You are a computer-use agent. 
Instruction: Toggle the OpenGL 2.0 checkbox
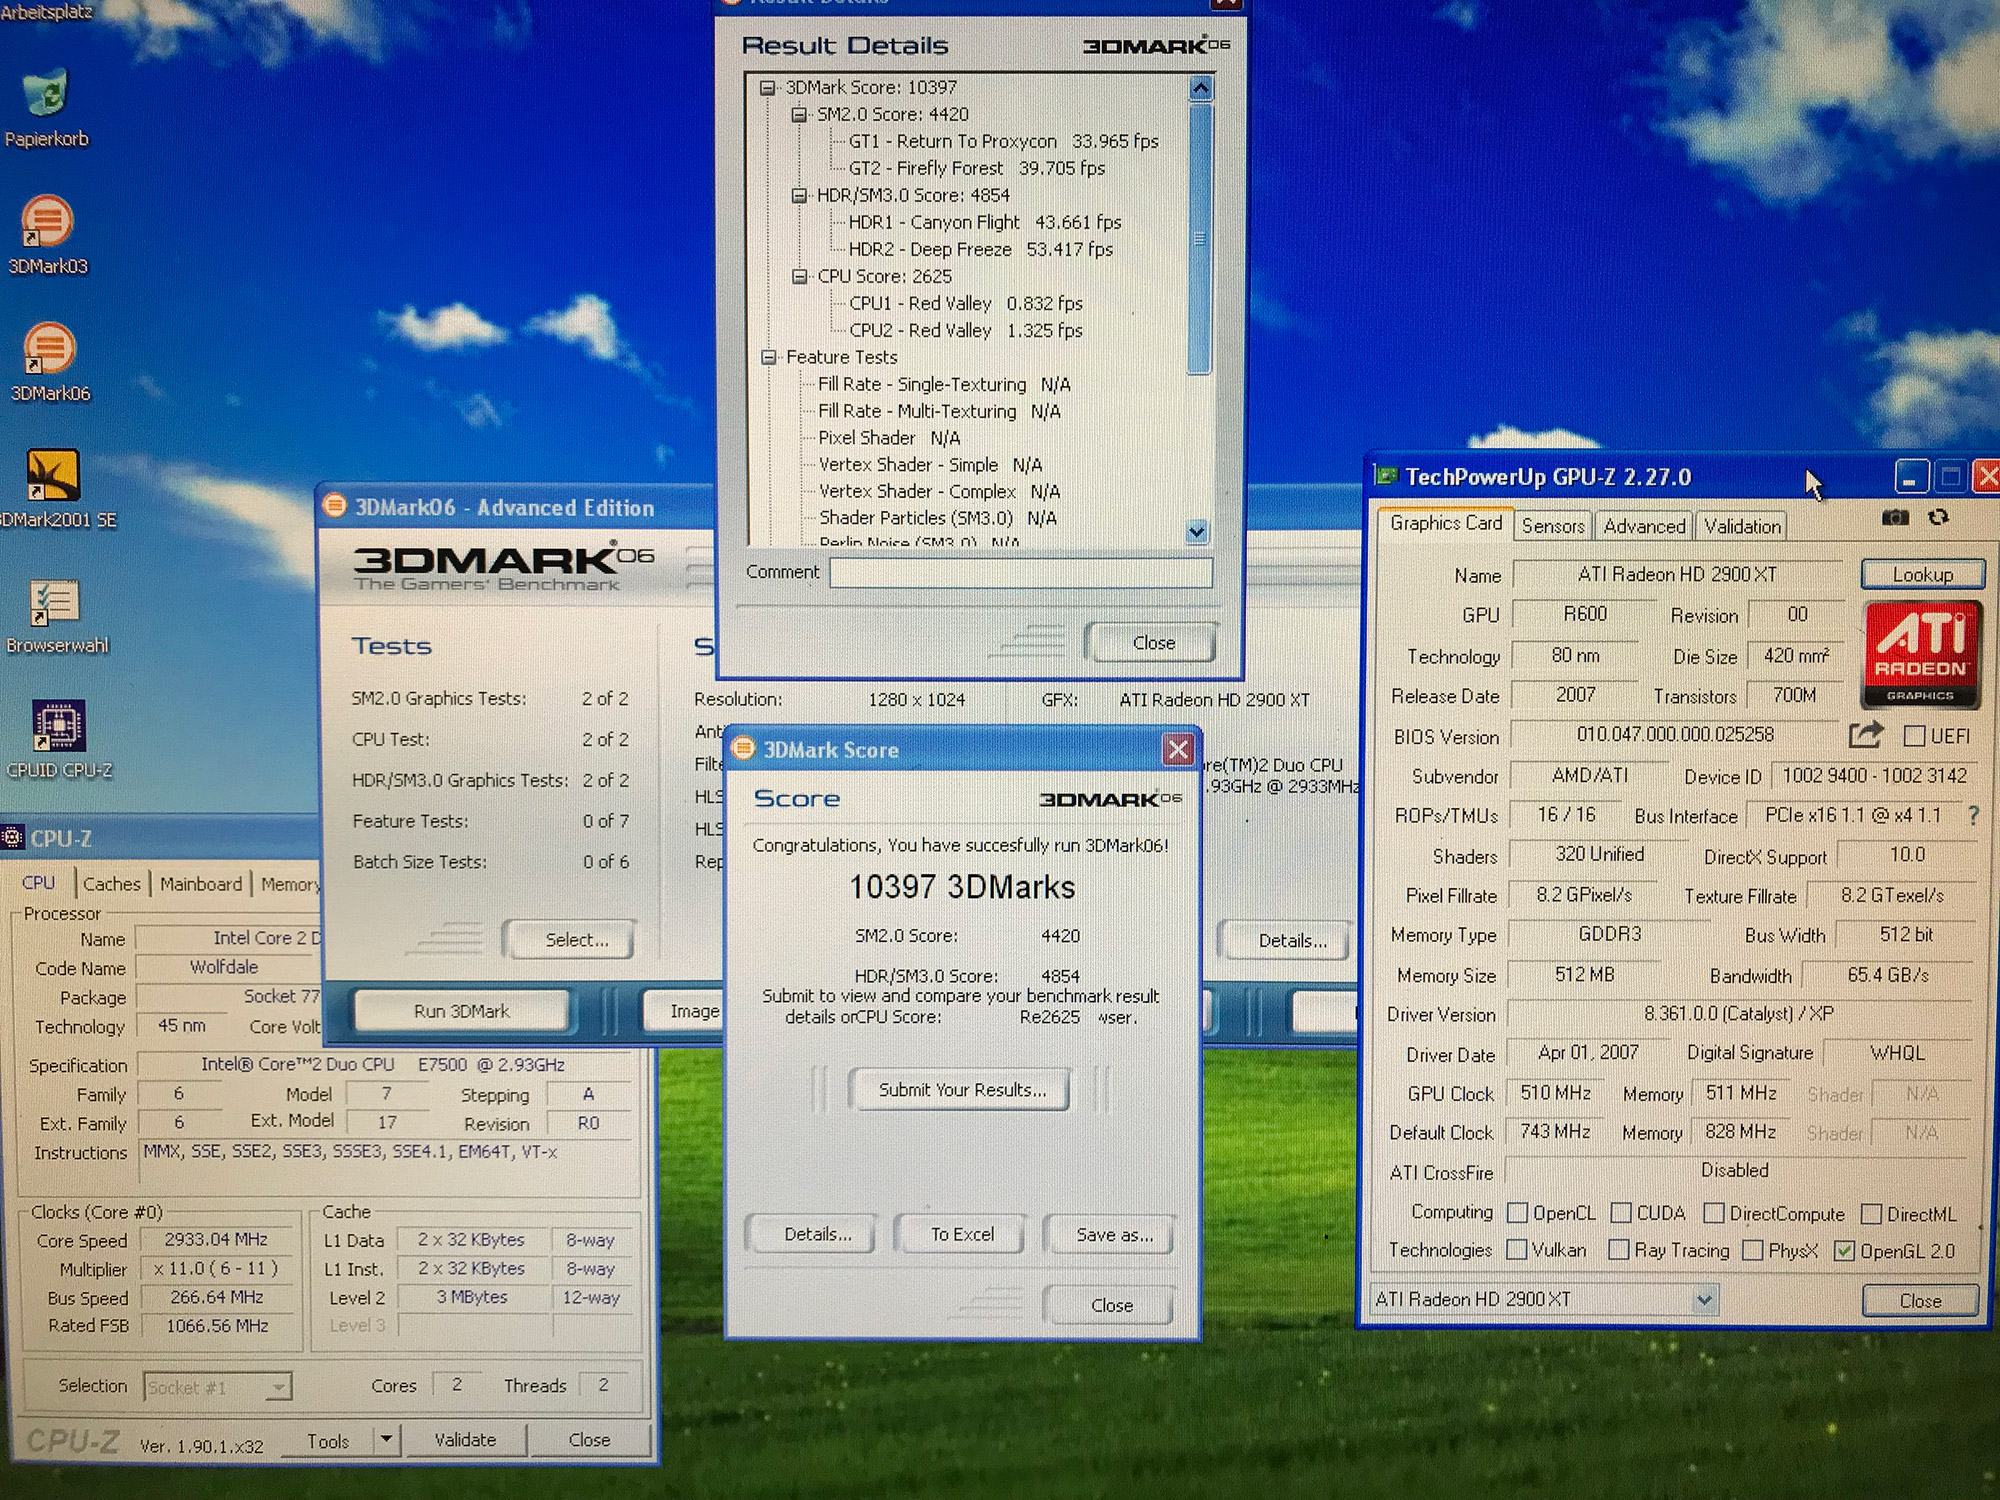(x=1845, y=1251)
